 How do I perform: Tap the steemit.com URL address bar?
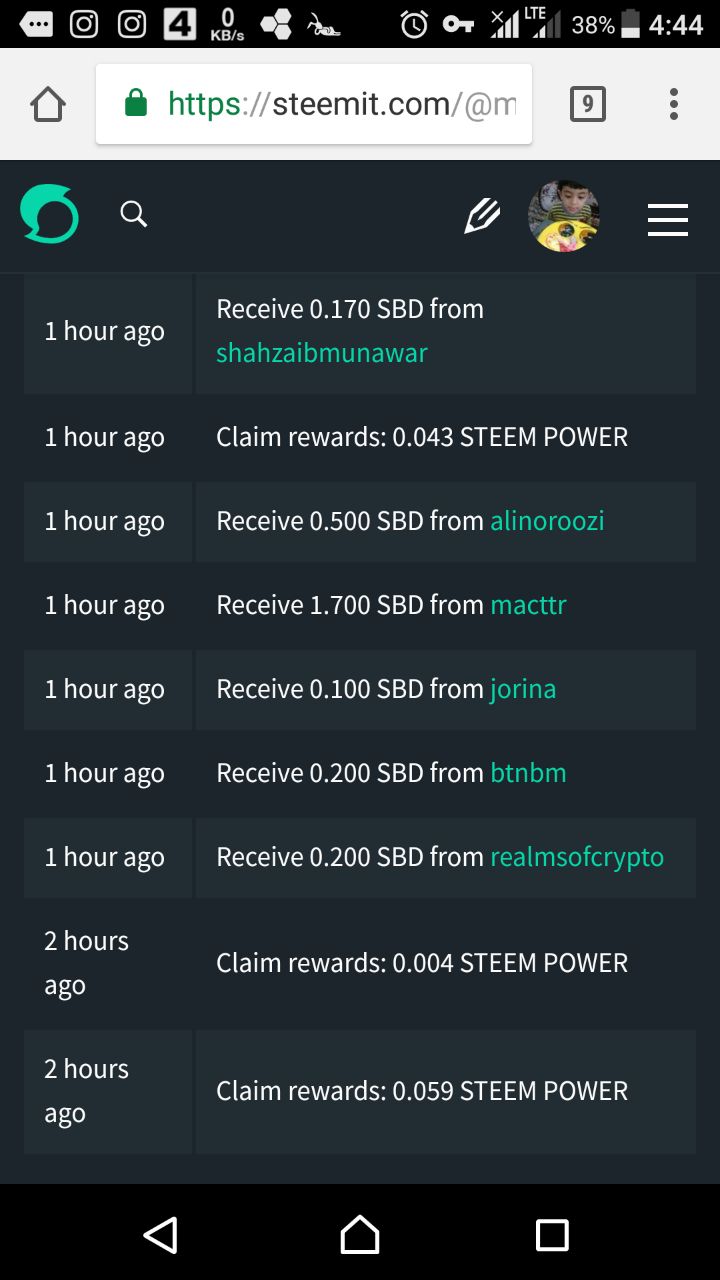(x=314, y=104)
